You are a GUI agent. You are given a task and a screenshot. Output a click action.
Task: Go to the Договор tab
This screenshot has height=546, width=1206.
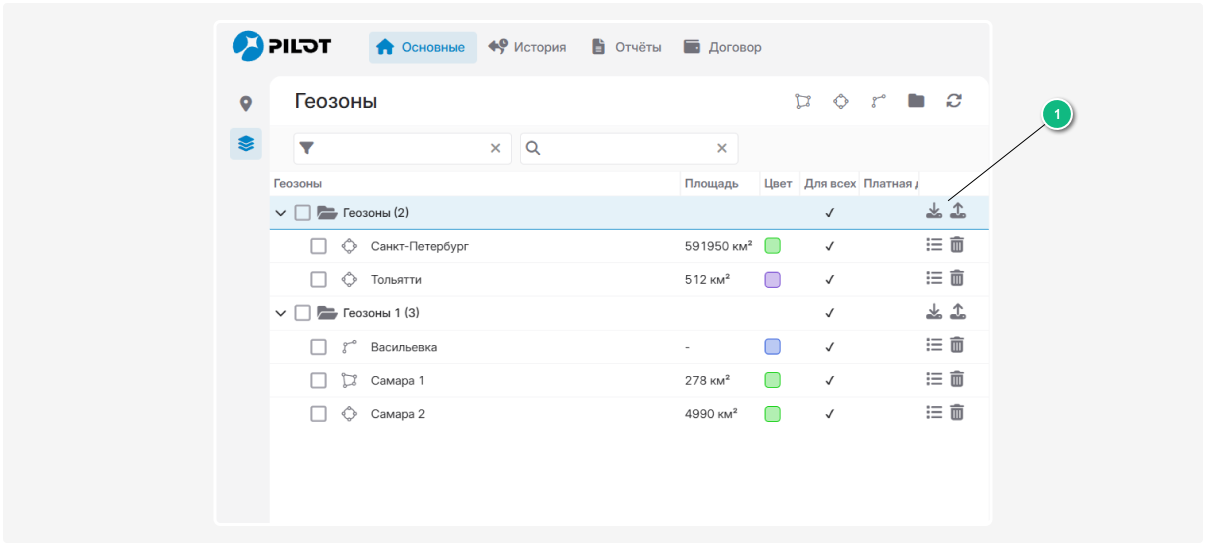pyautogui.click(x=722, y=47)
